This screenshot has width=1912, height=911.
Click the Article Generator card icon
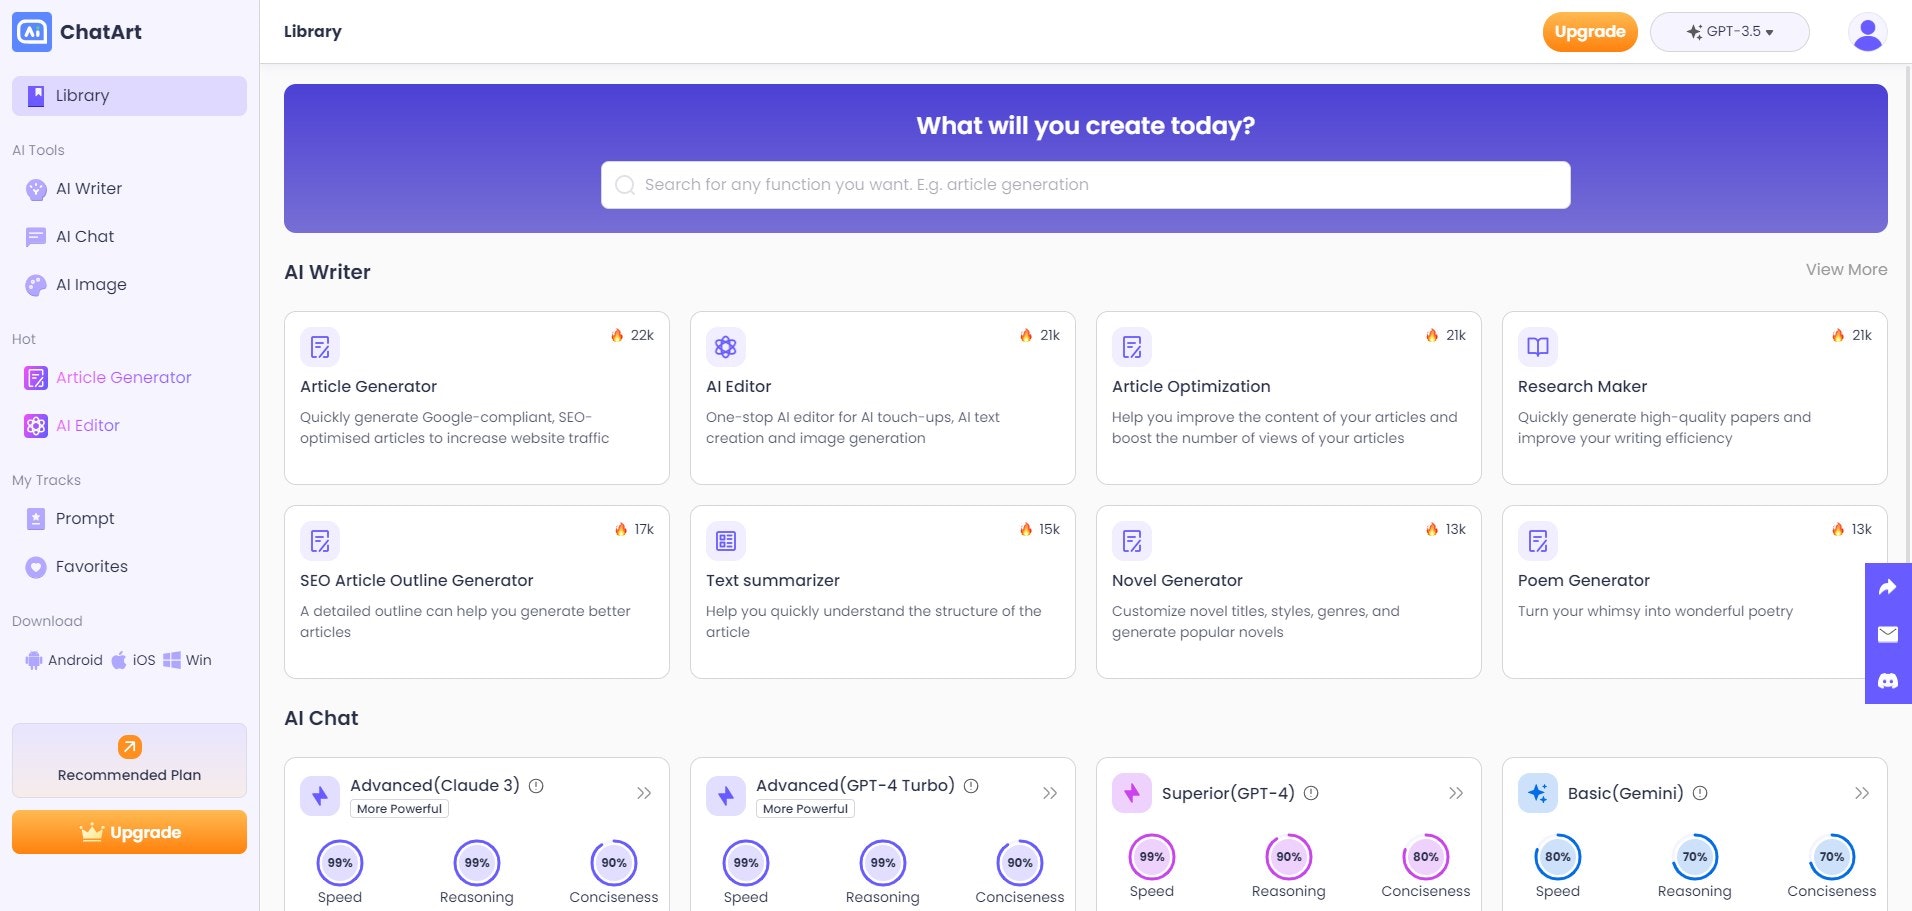point(320,347)
